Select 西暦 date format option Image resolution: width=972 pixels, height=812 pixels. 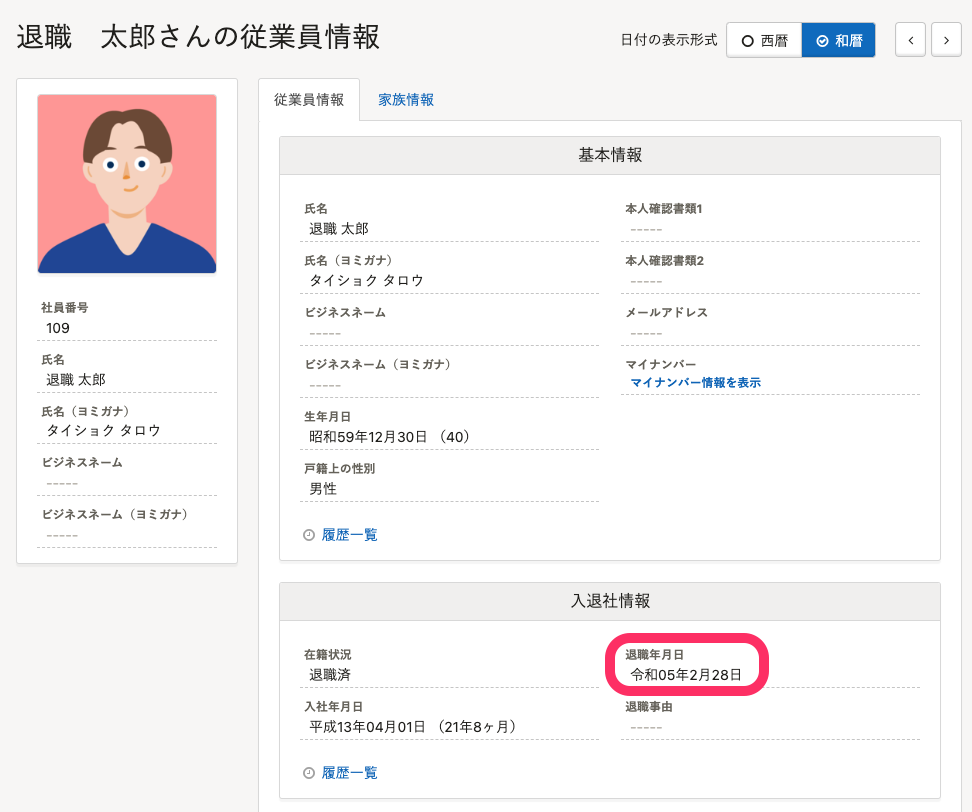(x=764, y=41)
